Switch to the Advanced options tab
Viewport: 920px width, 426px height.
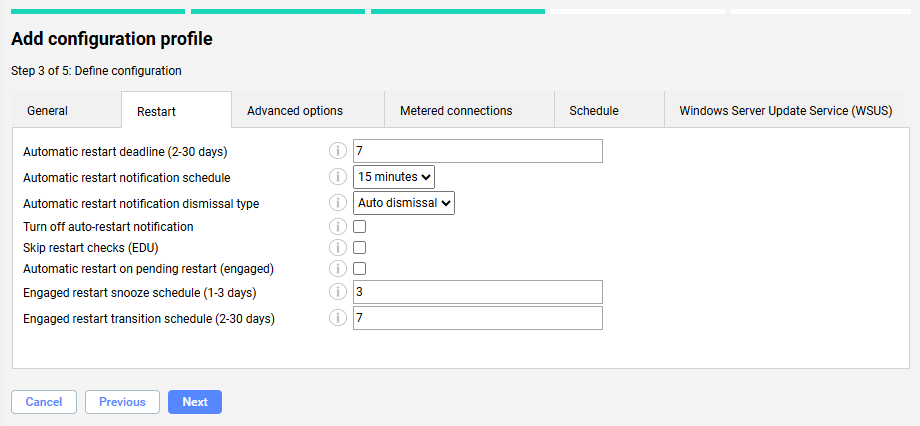tap(295, 111)
